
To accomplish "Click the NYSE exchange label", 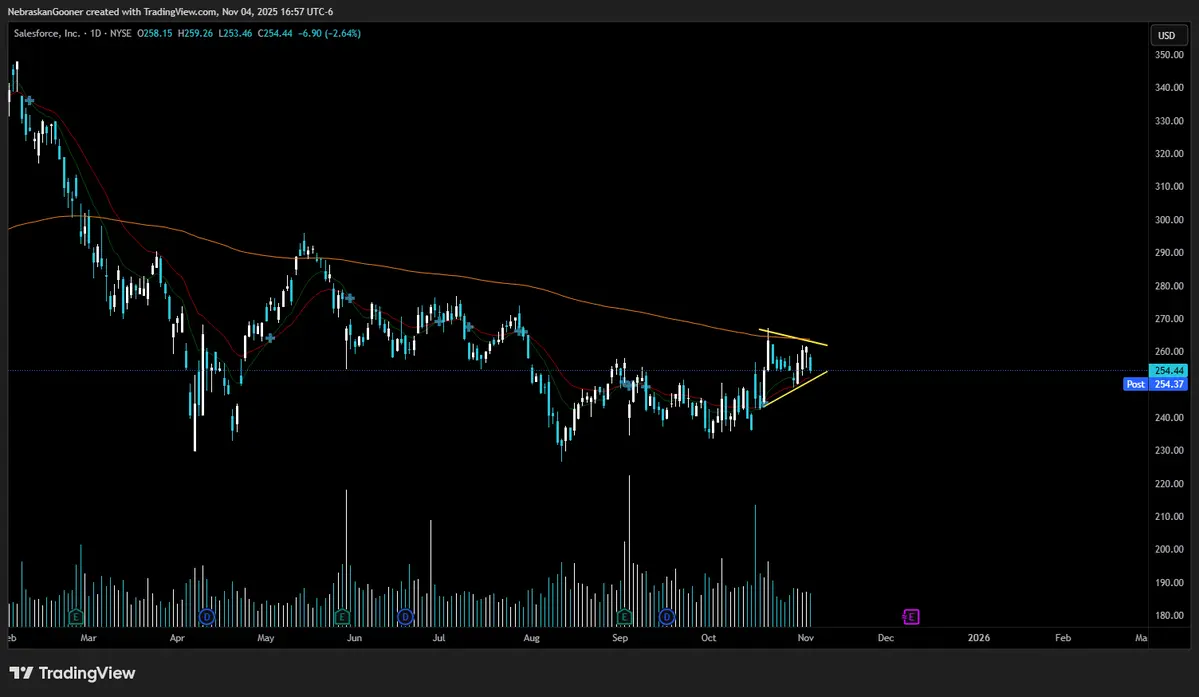I will [121, 34].
